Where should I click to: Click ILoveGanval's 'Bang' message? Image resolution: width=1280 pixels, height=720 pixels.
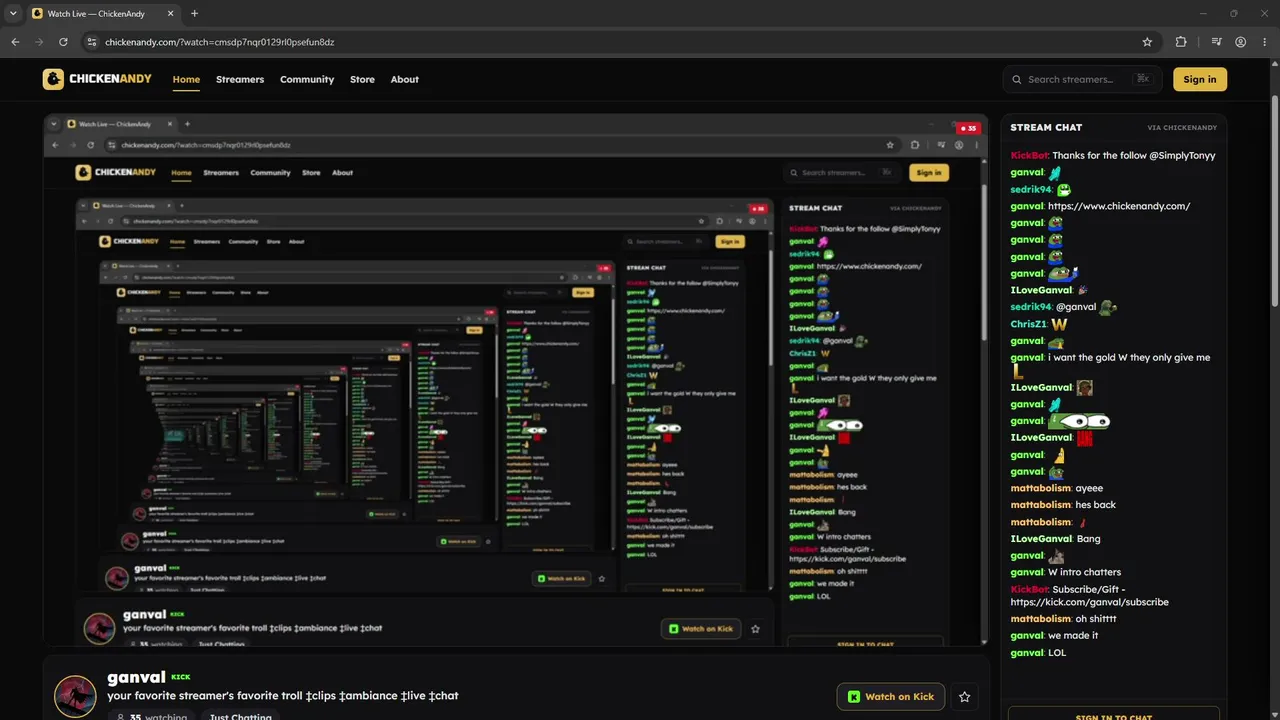tap(1088, 539)
